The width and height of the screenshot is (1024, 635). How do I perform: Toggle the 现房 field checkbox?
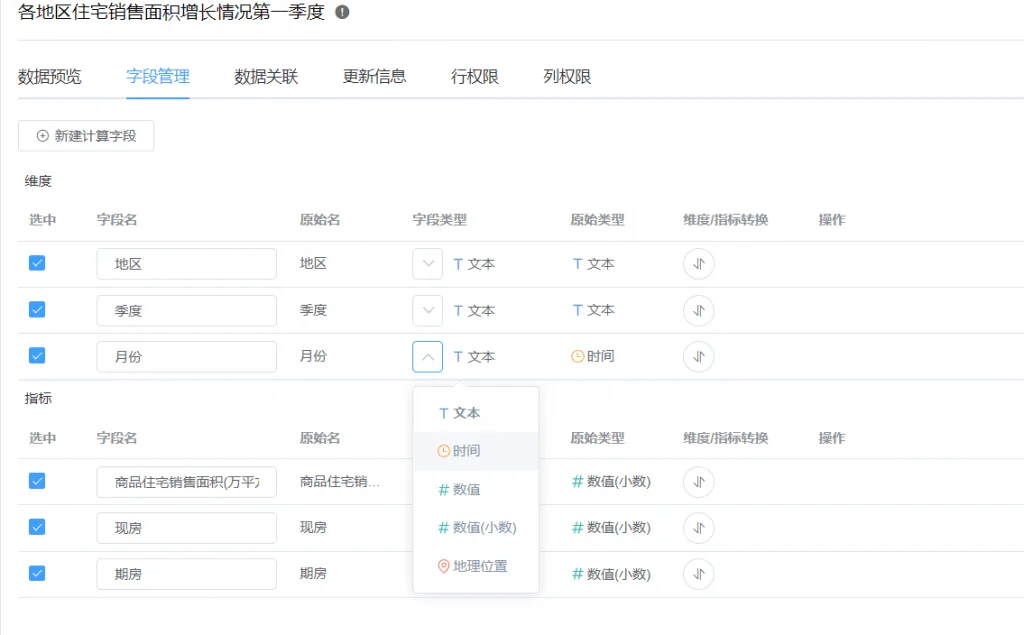tap(37, 527)
